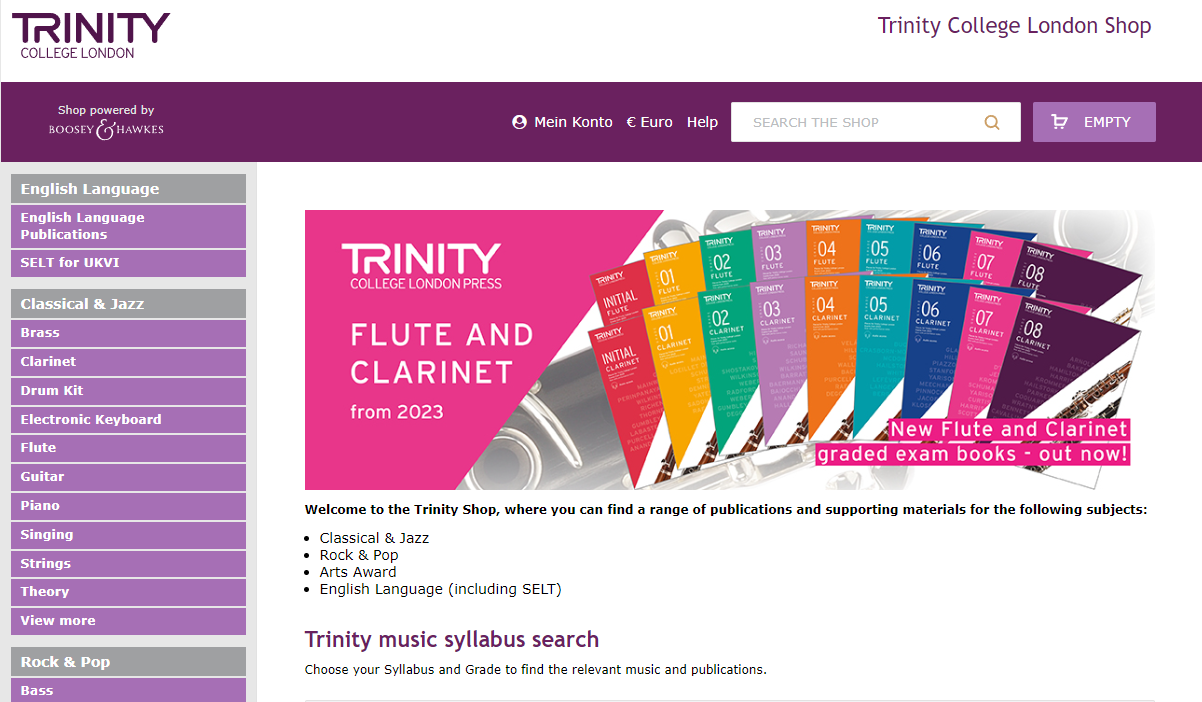Click the Flute and Clarinet banner
The height and width of the screenshot is (702, 1202).
pos(729,350)
